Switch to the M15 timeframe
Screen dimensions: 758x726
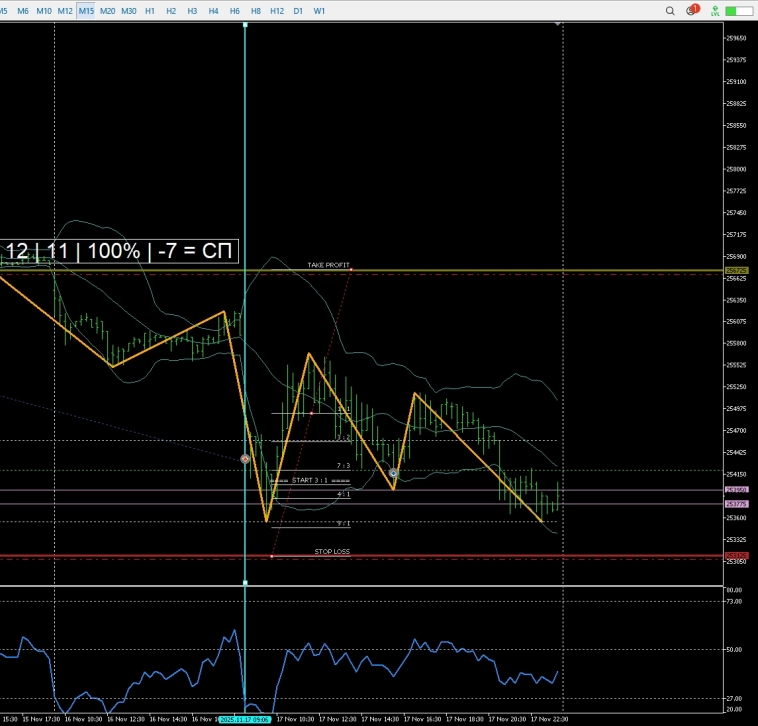coord(86,10)
